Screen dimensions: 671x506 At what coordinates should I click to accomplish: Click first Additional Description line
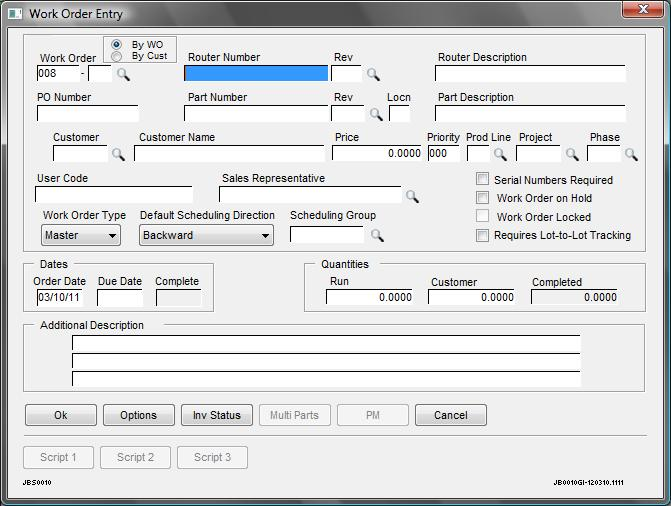tap(326, 343)
